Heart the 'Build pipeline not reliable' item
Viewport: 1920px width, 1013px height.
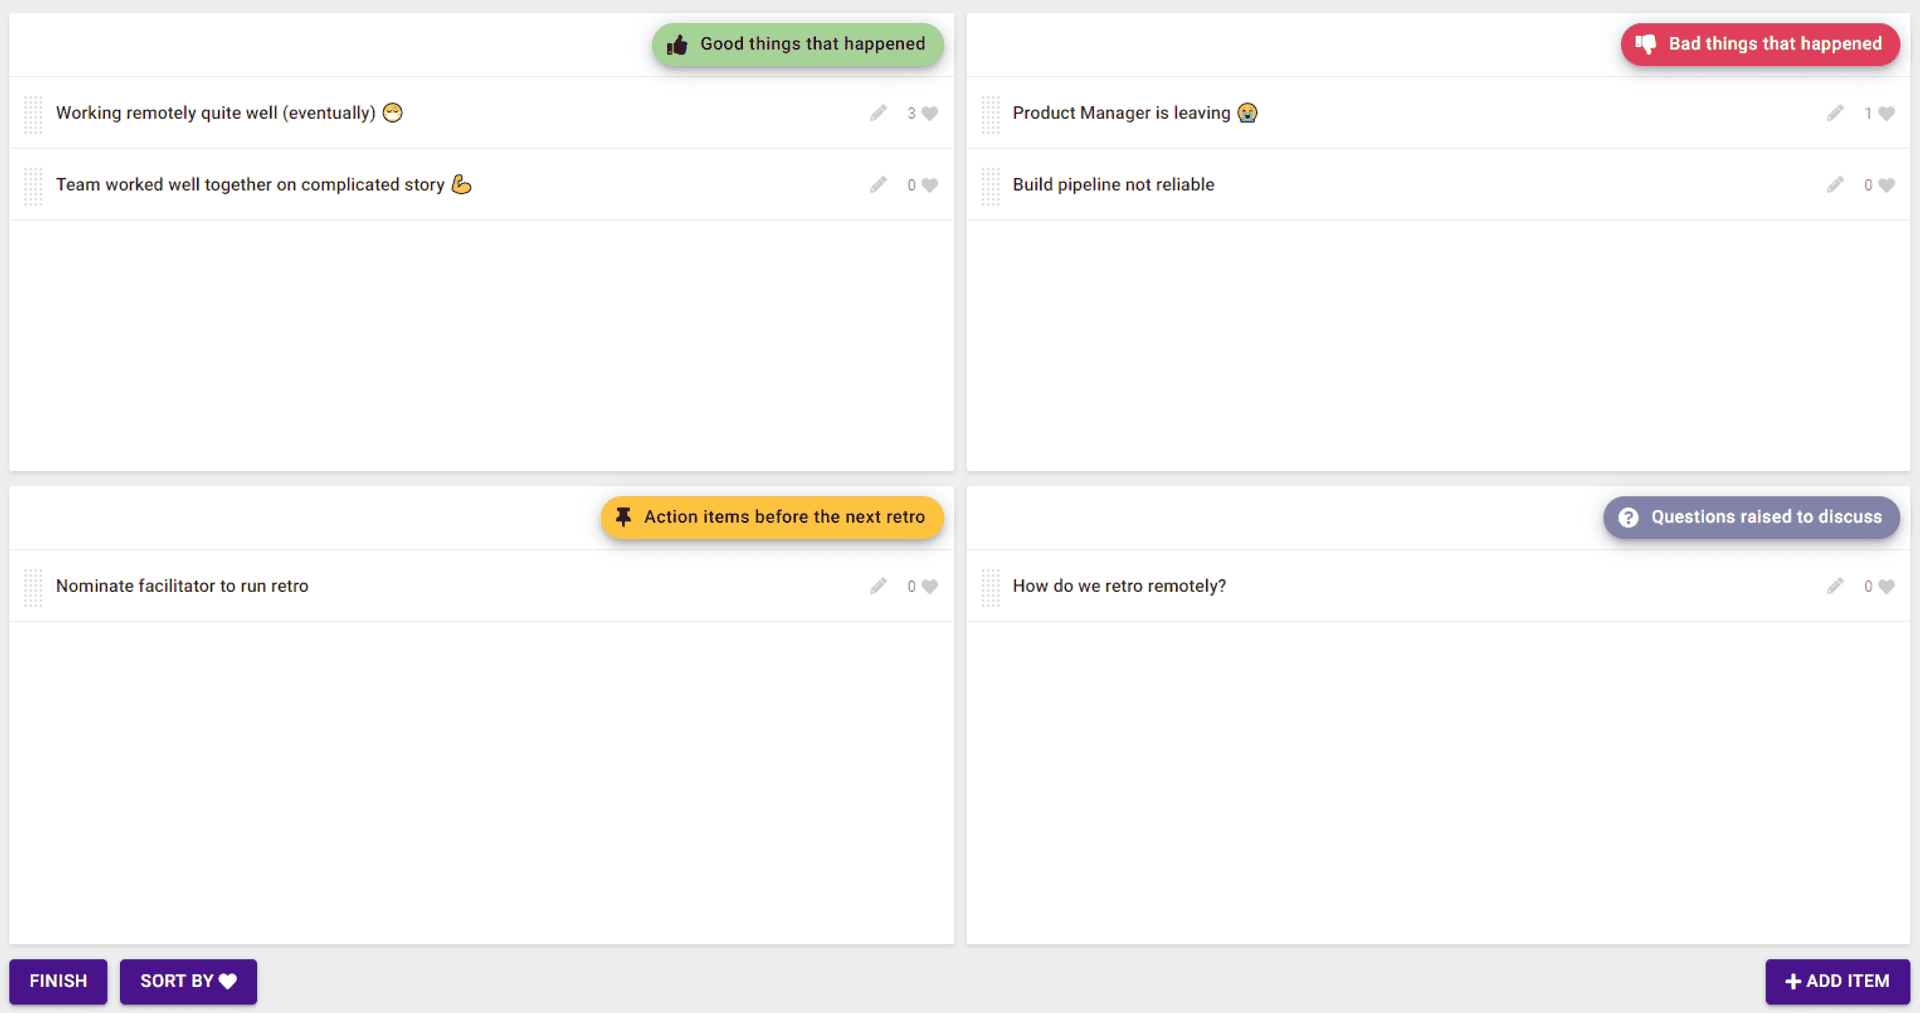(1886, 186)
